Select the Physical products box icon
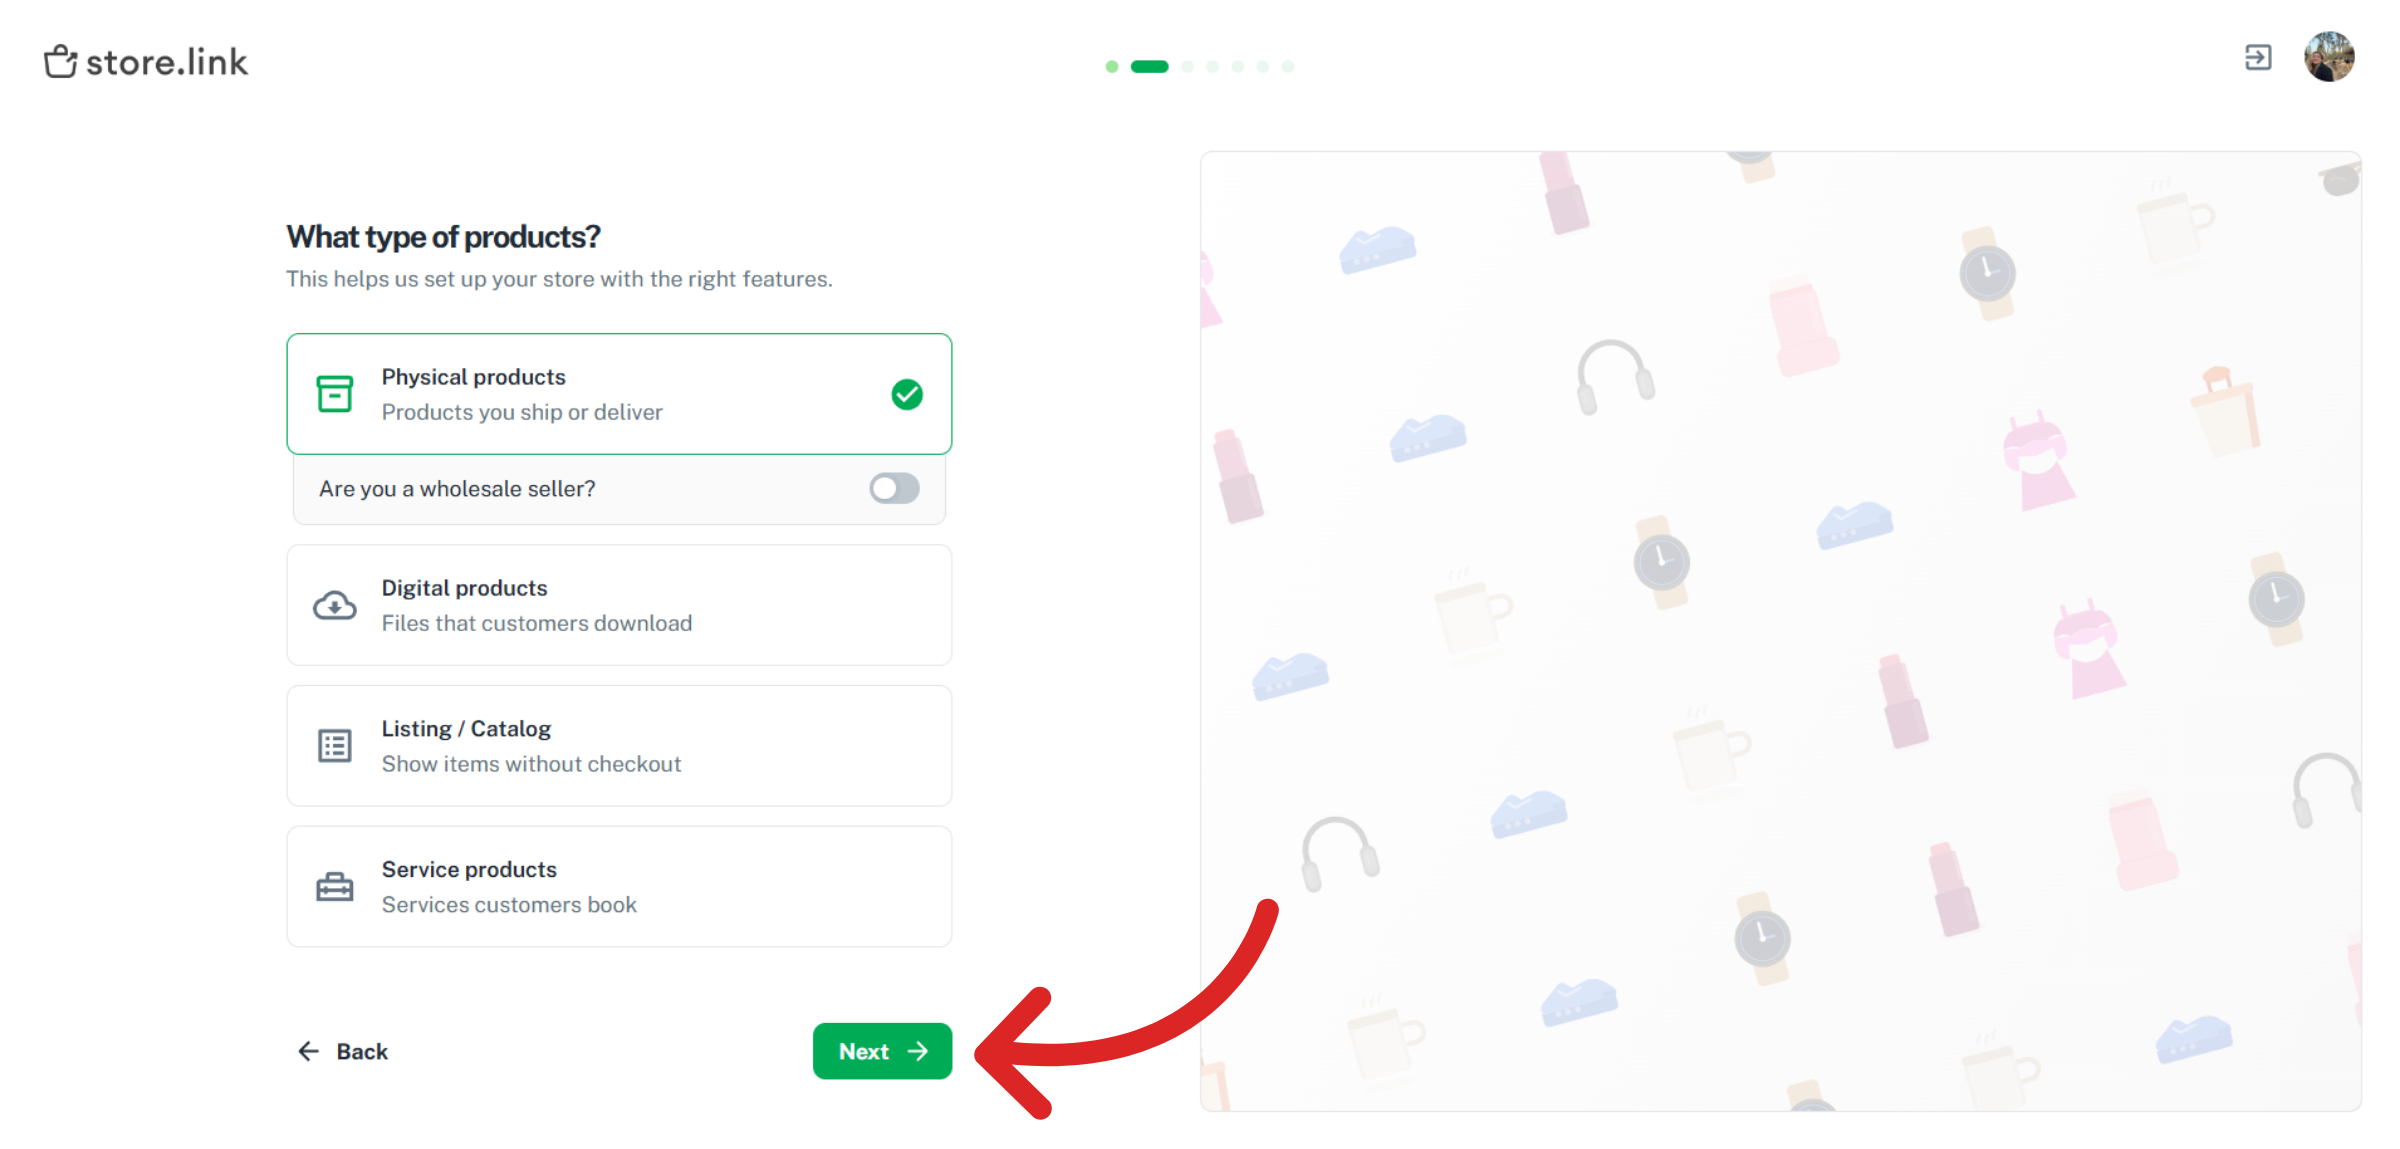 (x=335, y=394)
